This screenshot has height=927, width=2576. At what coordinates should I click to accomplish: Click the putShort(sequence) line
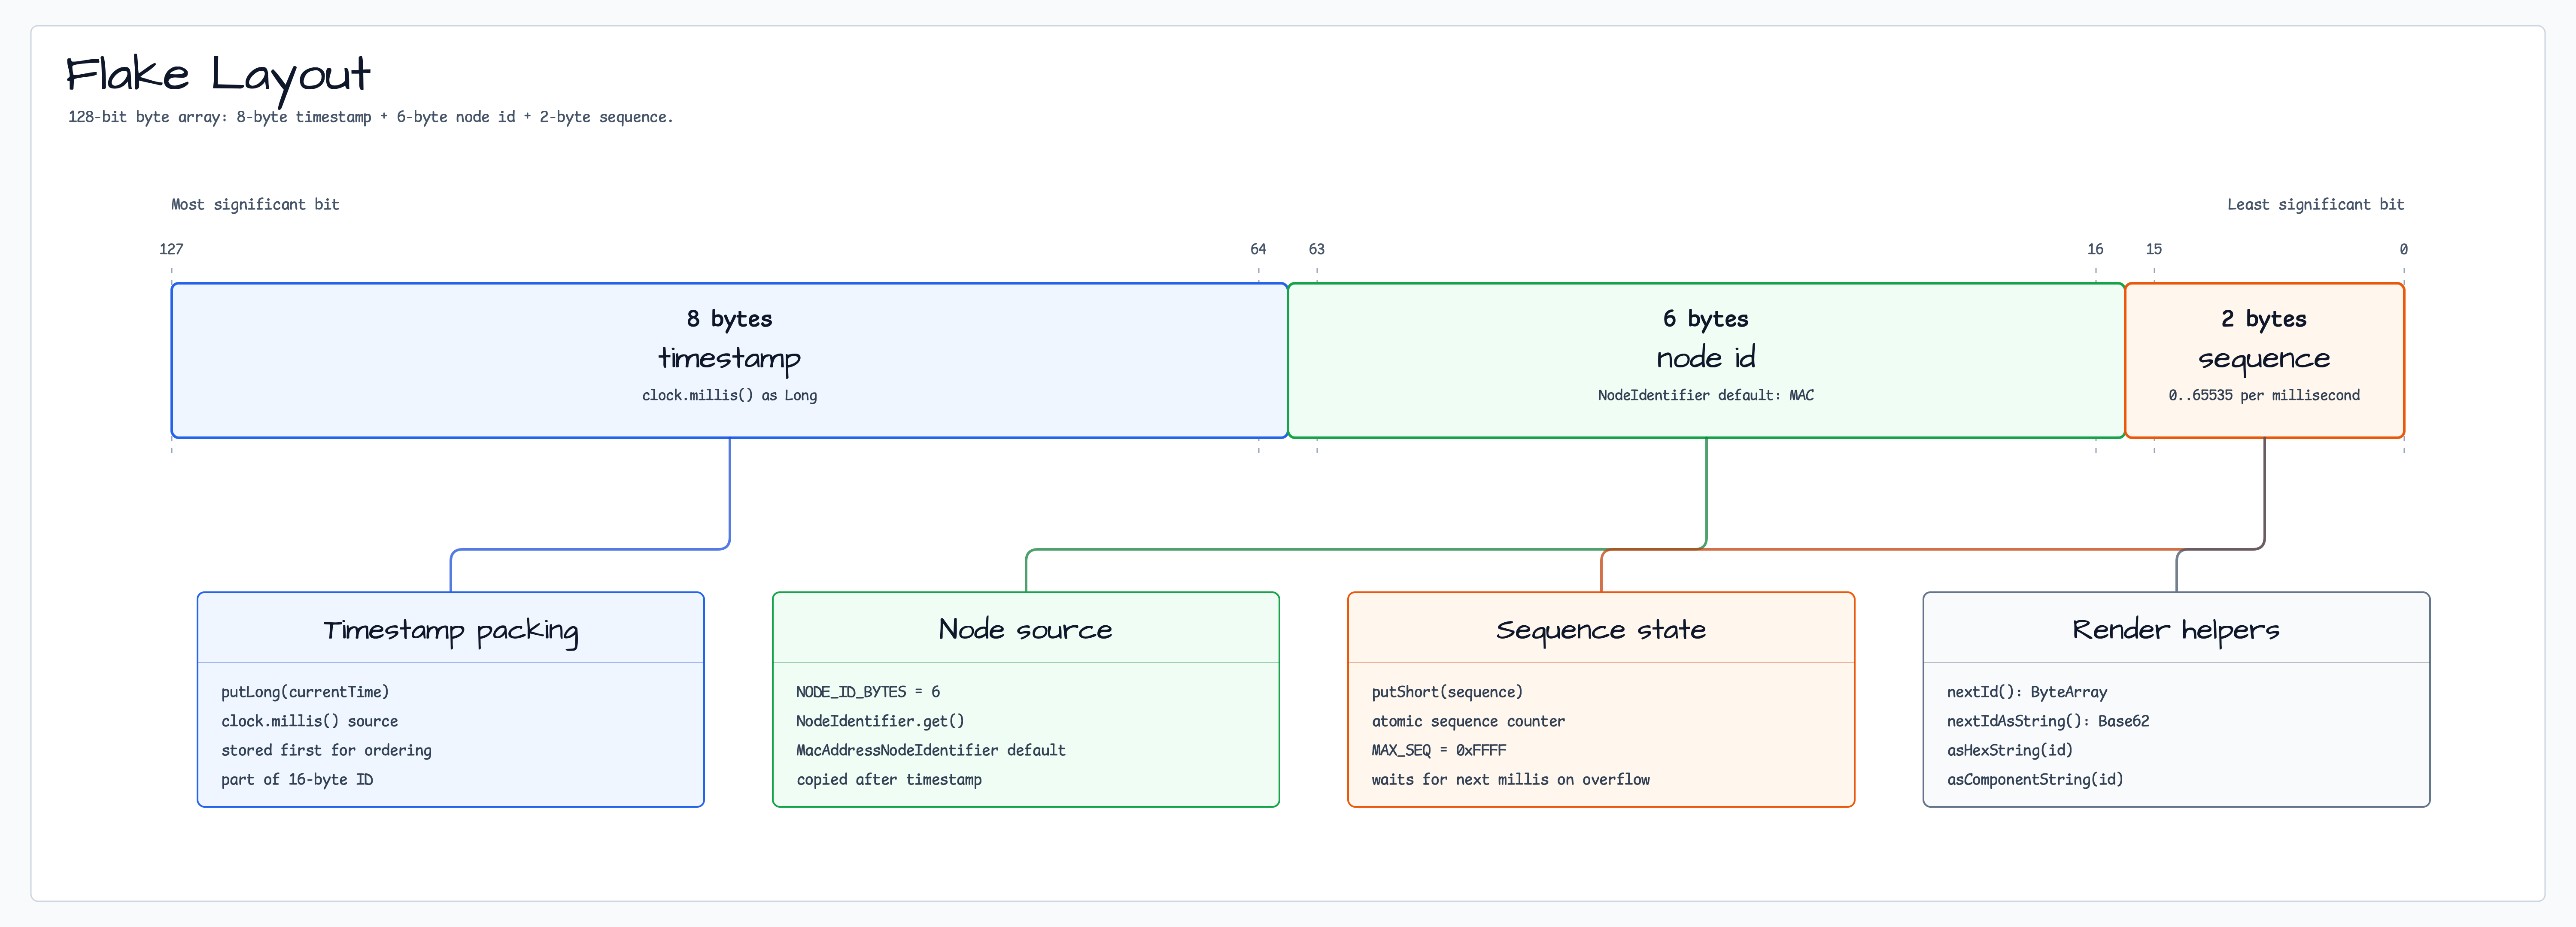(1447, 692)
